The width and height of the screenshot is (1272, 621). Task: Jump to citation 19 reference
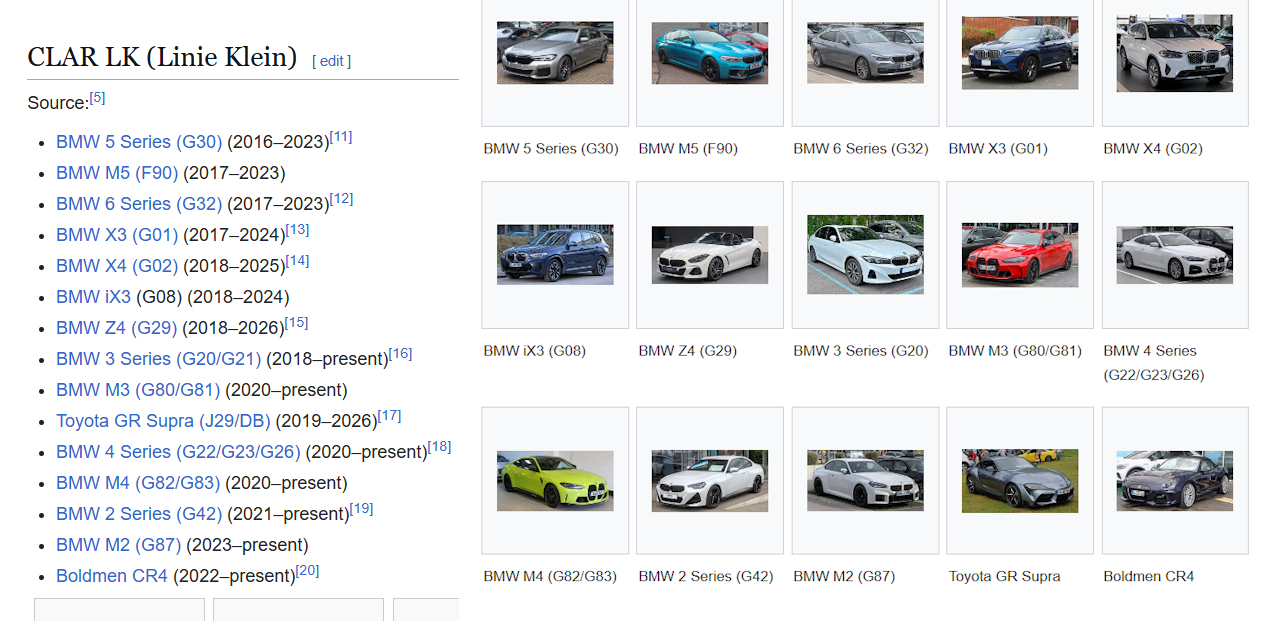[361, 509]
